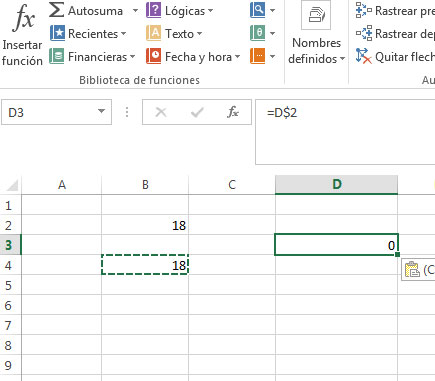Expand the Autosuma dropdown arrow
The height and width of the screenshot is (381, 435).
point(135,11)
